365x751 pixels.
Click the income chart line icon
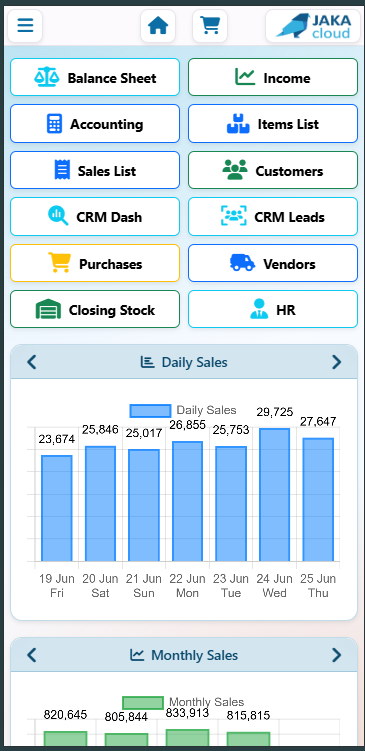245,77
